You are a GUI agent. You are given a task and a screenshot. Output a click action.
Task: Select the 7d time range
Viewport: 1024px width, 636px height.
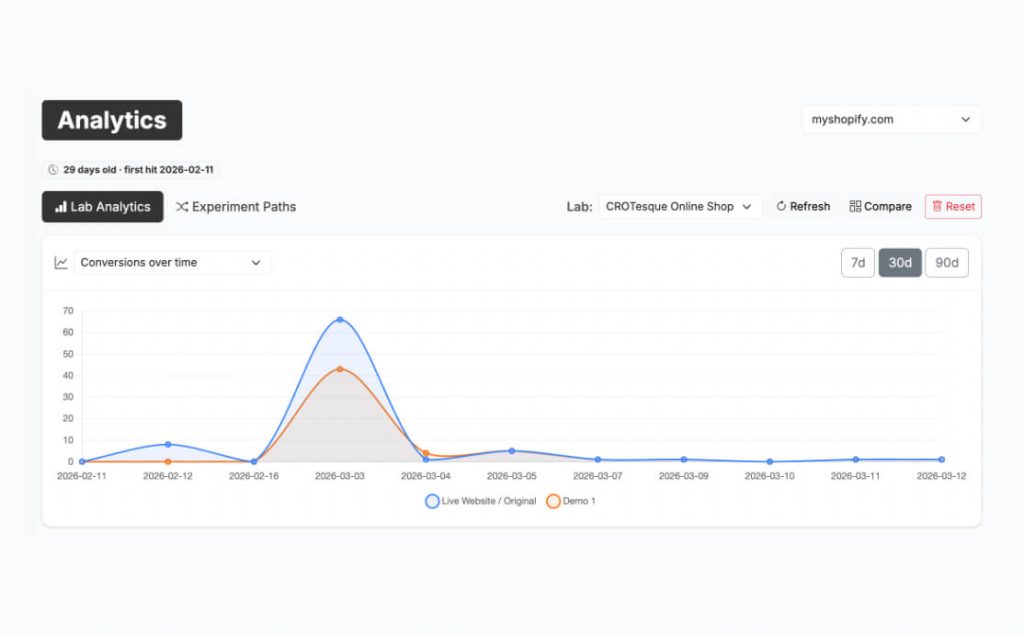[858, 263]
